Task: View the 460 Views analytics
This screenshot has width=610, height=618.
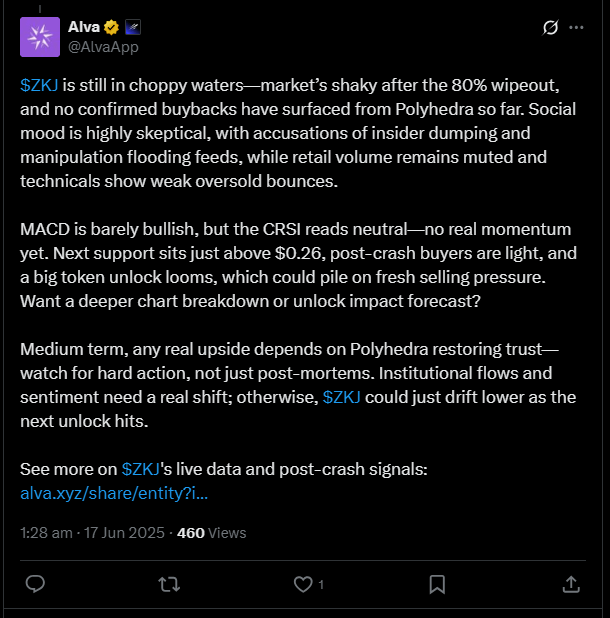Action: pos(211,533)
